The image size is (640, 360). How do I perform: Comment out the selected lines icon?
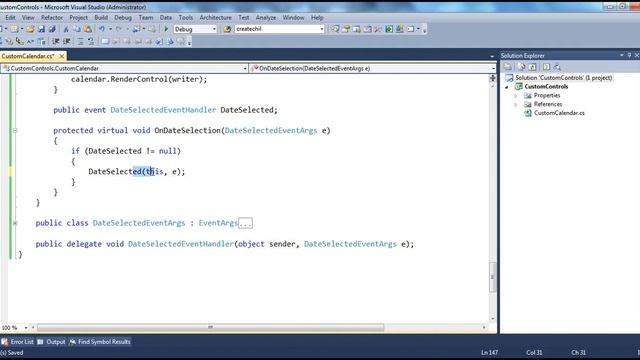click(80, 41)
